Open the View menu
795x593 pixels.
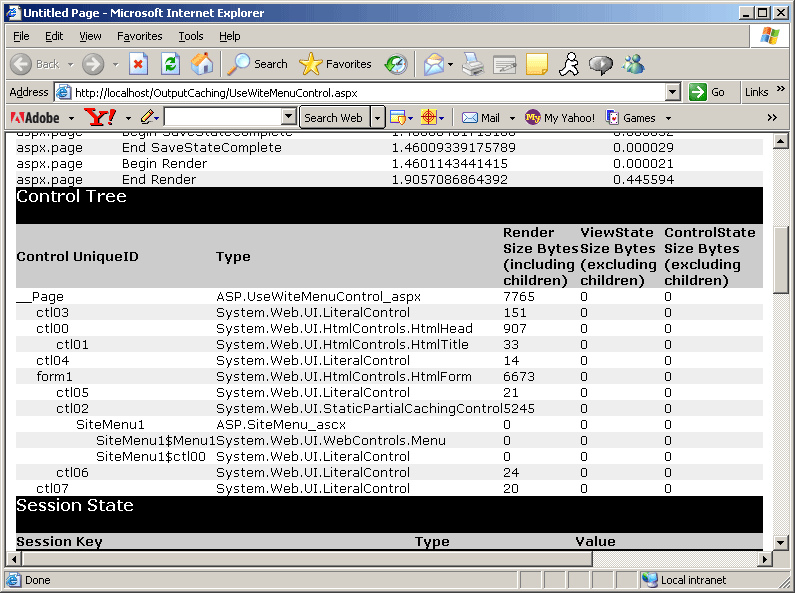90,36
